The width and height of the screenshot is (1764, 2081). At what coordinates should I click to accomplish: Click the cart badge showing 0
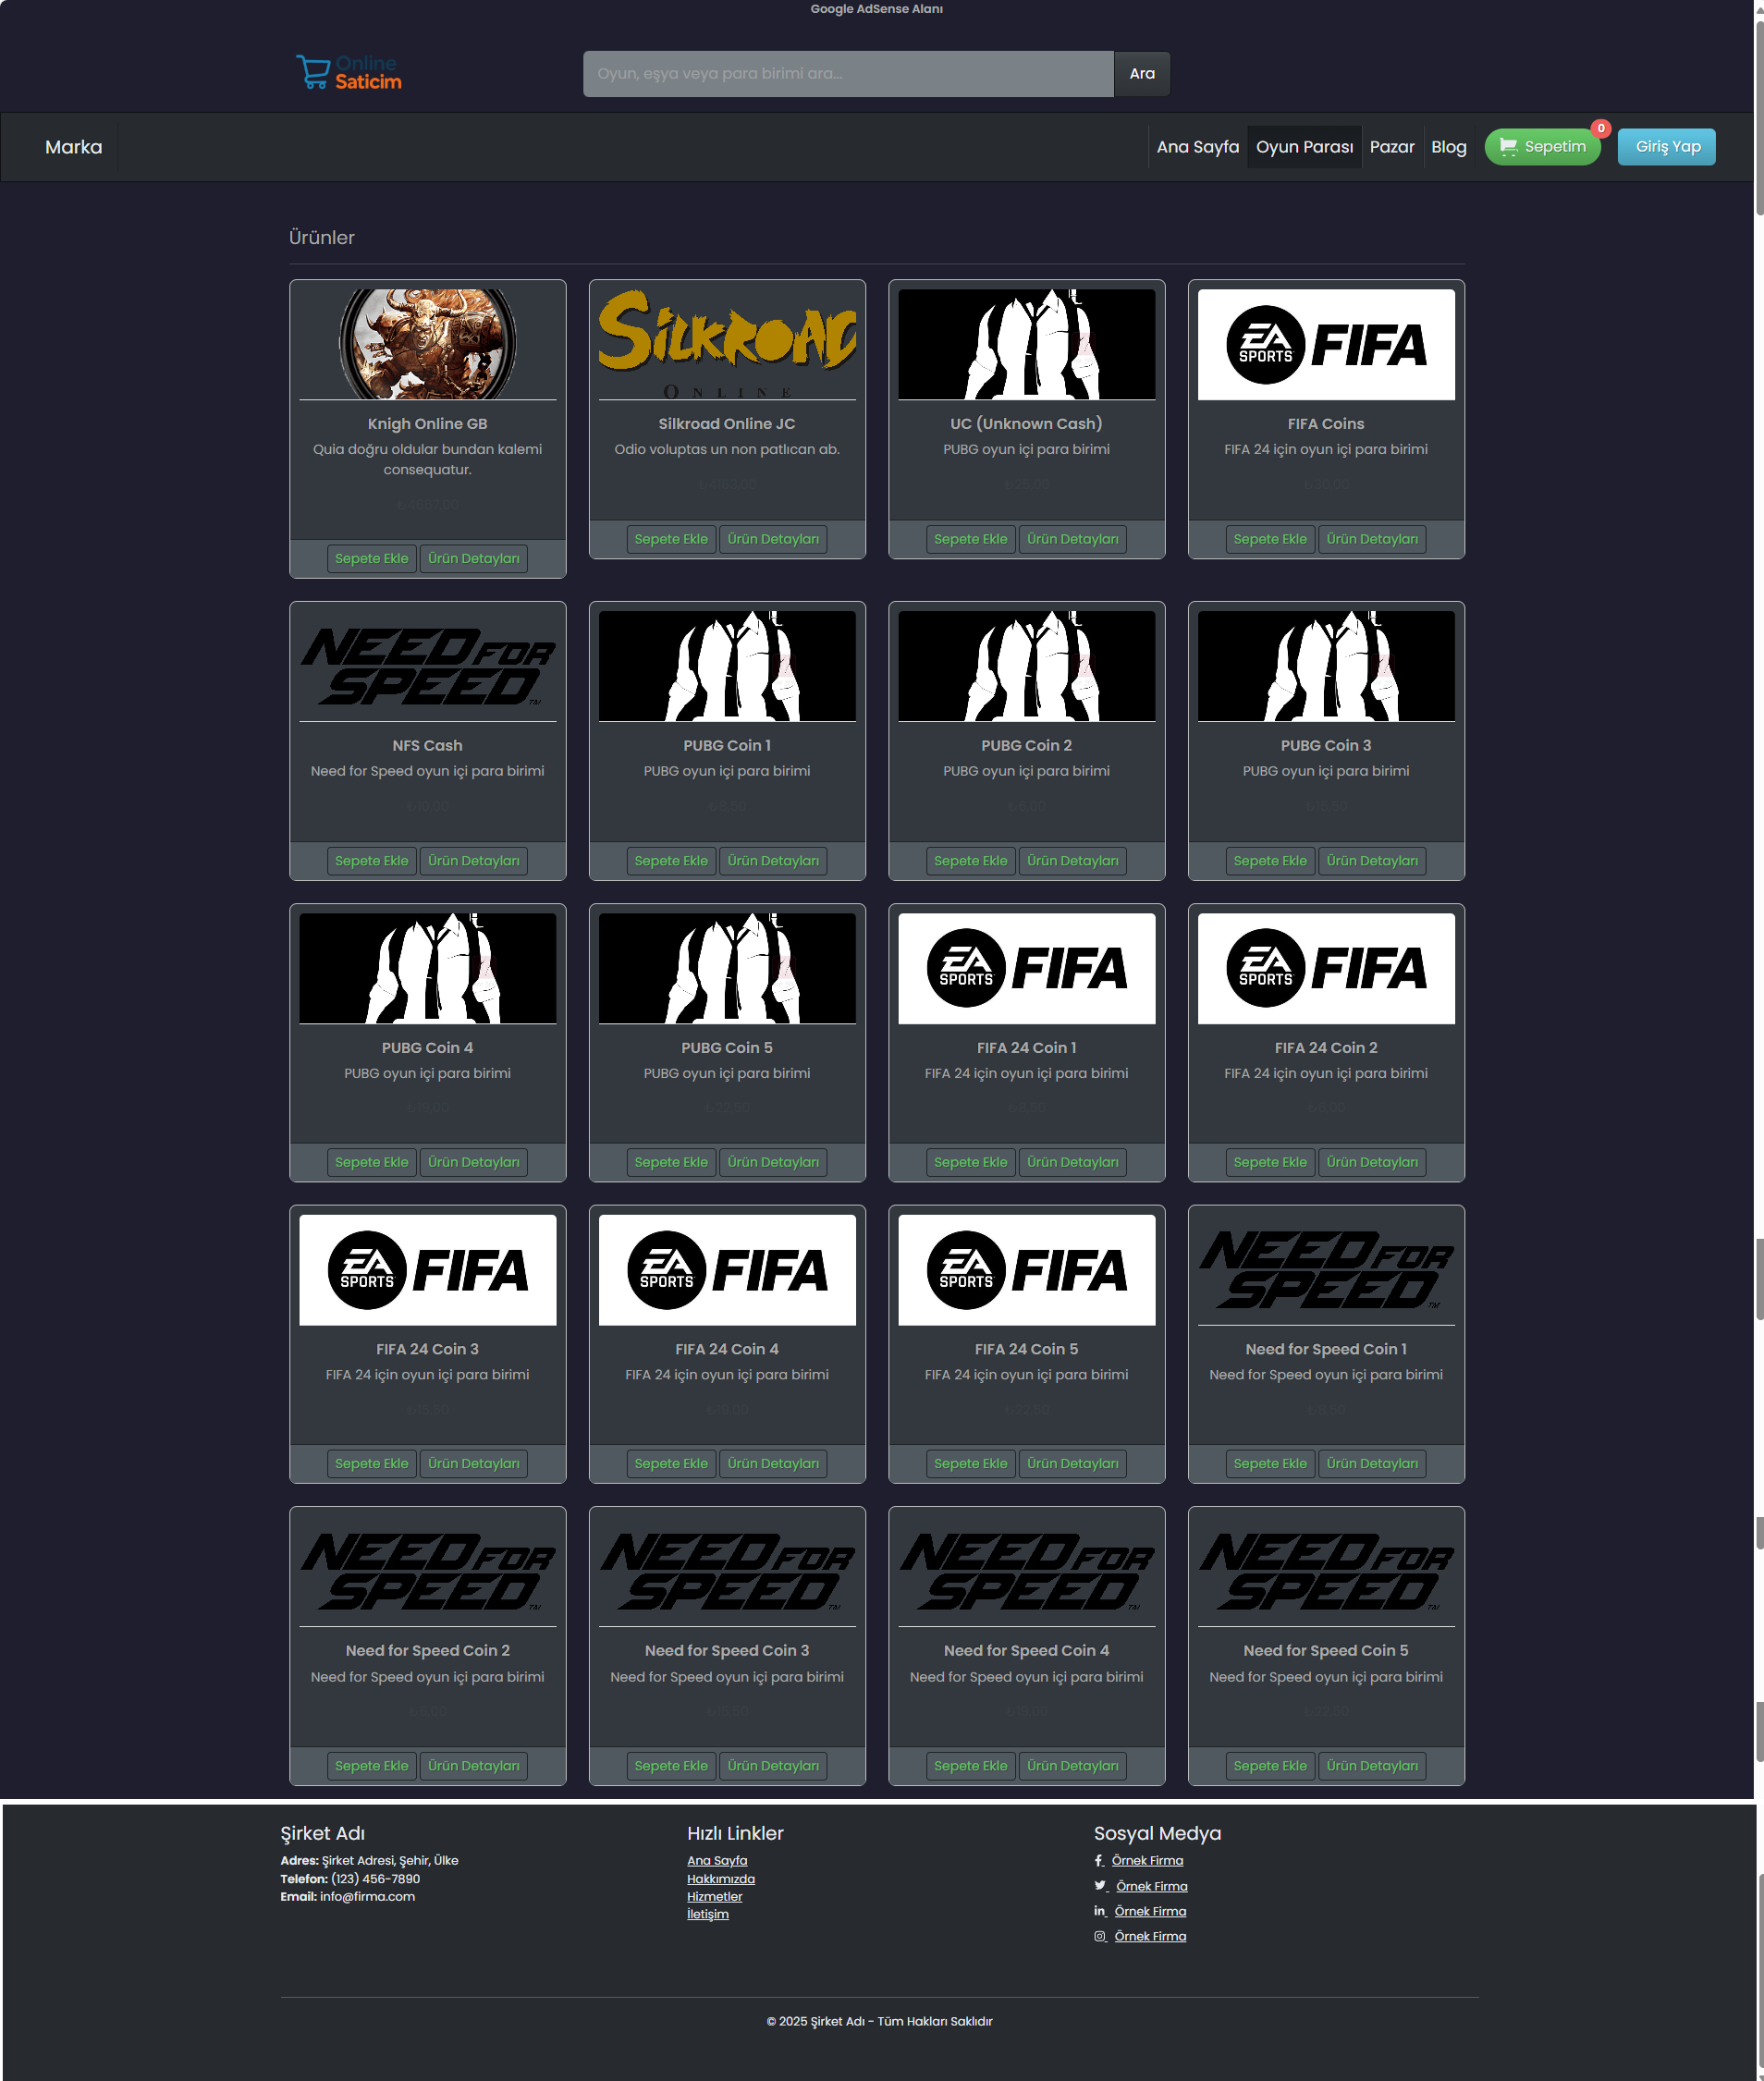[1601, 128]
